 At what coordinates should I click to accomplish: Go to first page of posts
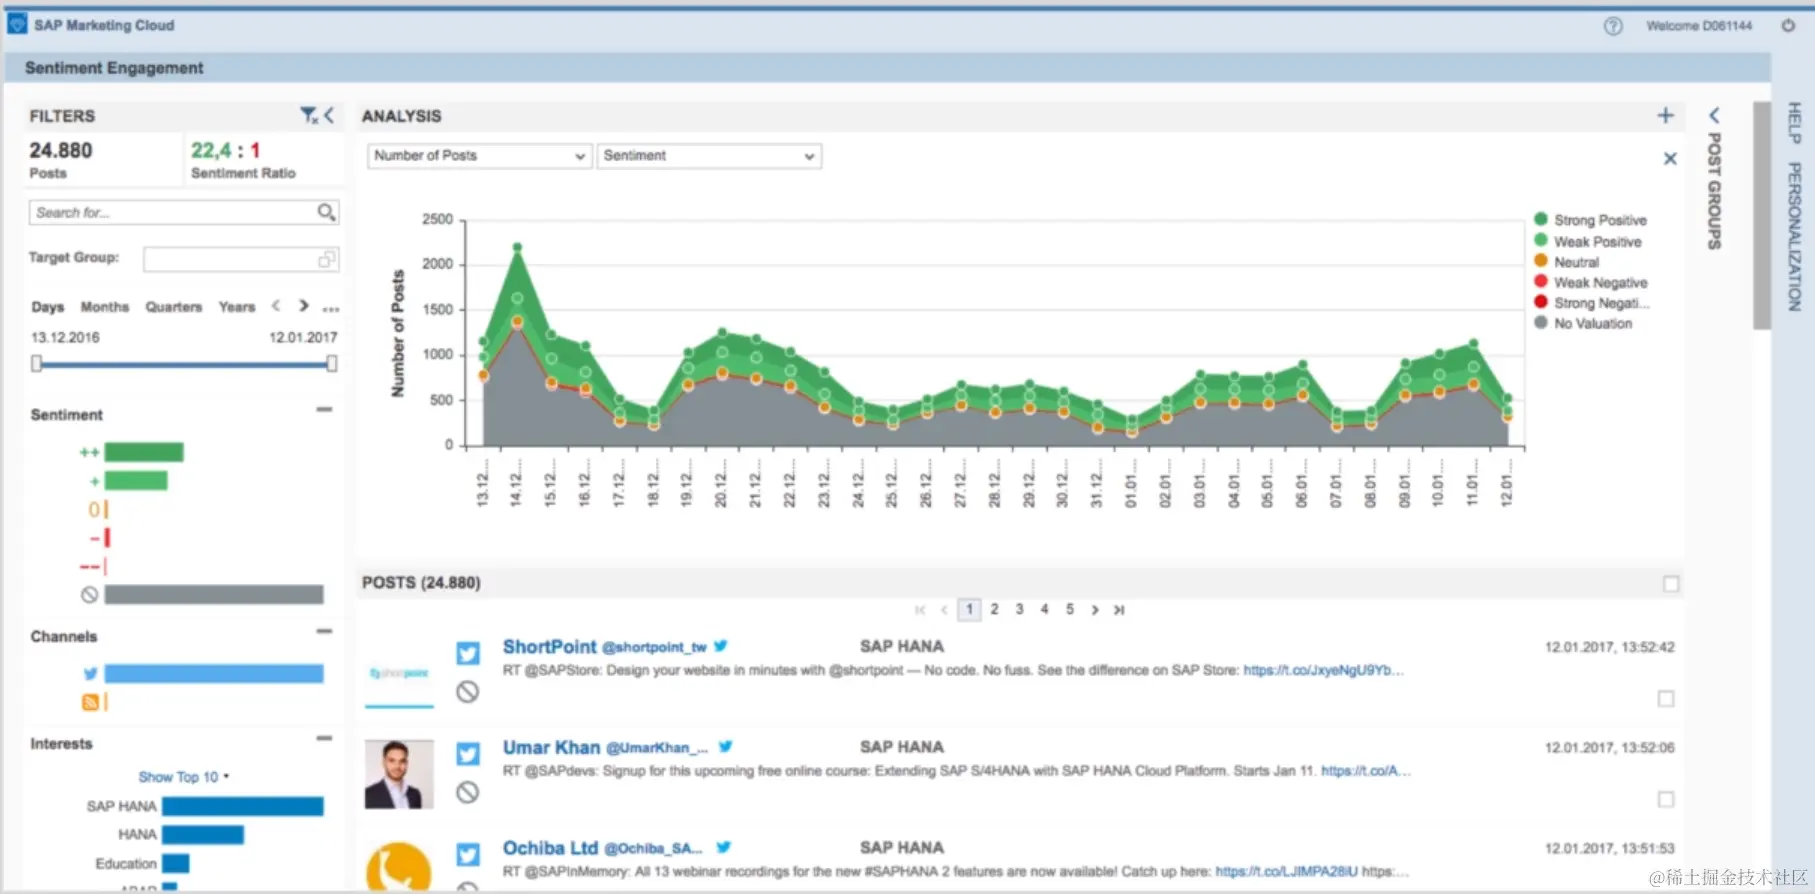click(920, 610)
